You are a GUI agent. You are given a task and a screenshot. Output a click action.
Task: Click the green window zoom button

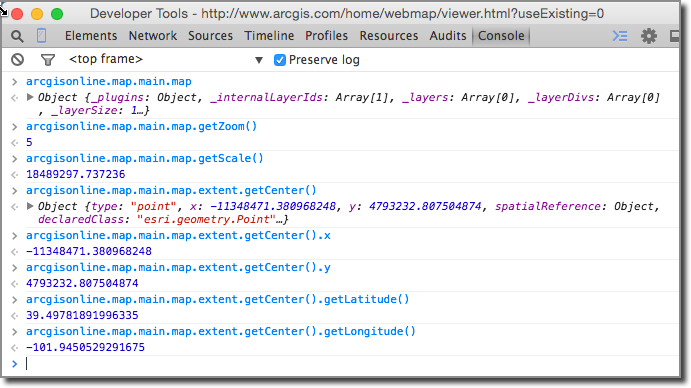pos(57,14)
